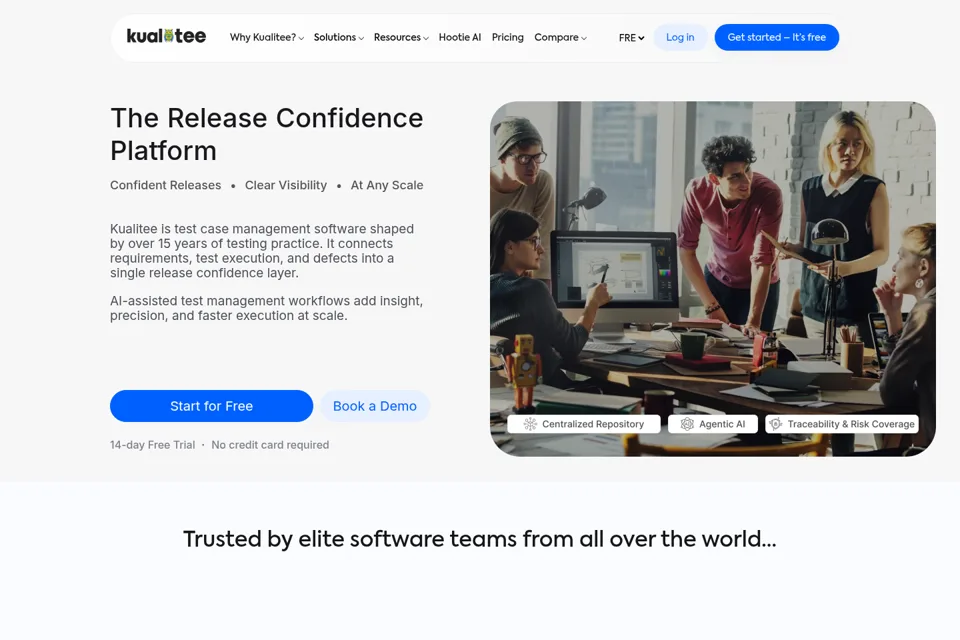This screenshot has width=960, height=640.
Task: Click the heading The Release Confidence Platform
Action: [267, 134]
